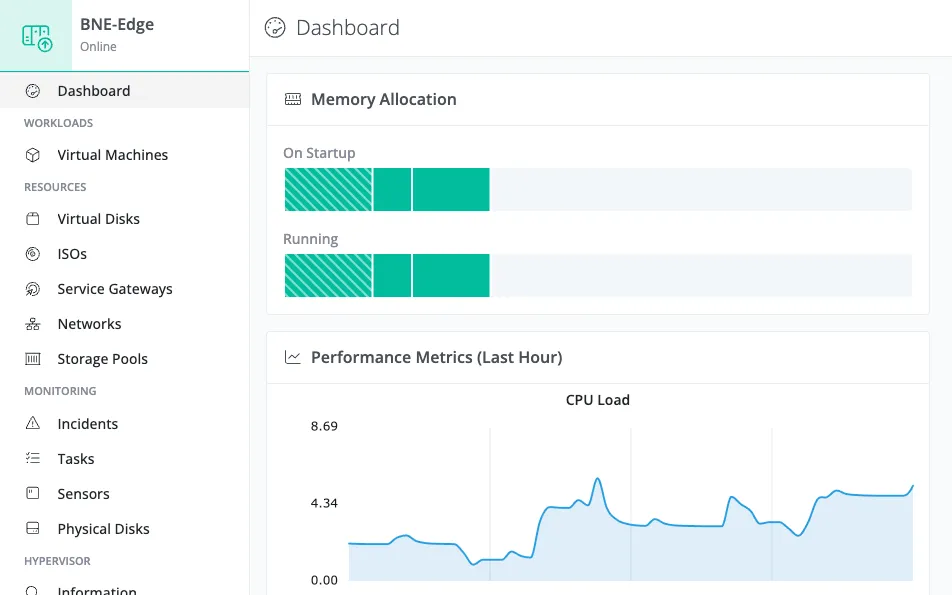
Task: Click the BNE-Edge host name
Action: (117, 25)
